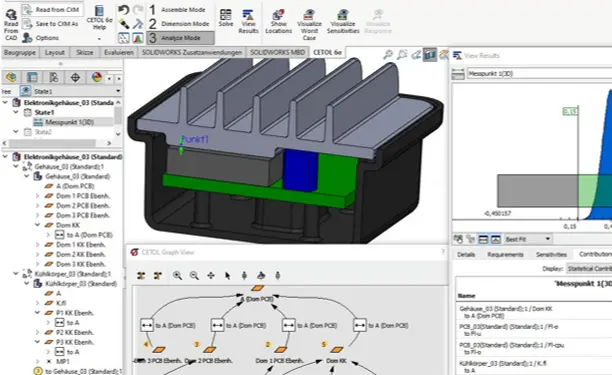Click DisplayManager color sphere icon
The width and height of the screenshot is (612, 375).
[96, 77]
